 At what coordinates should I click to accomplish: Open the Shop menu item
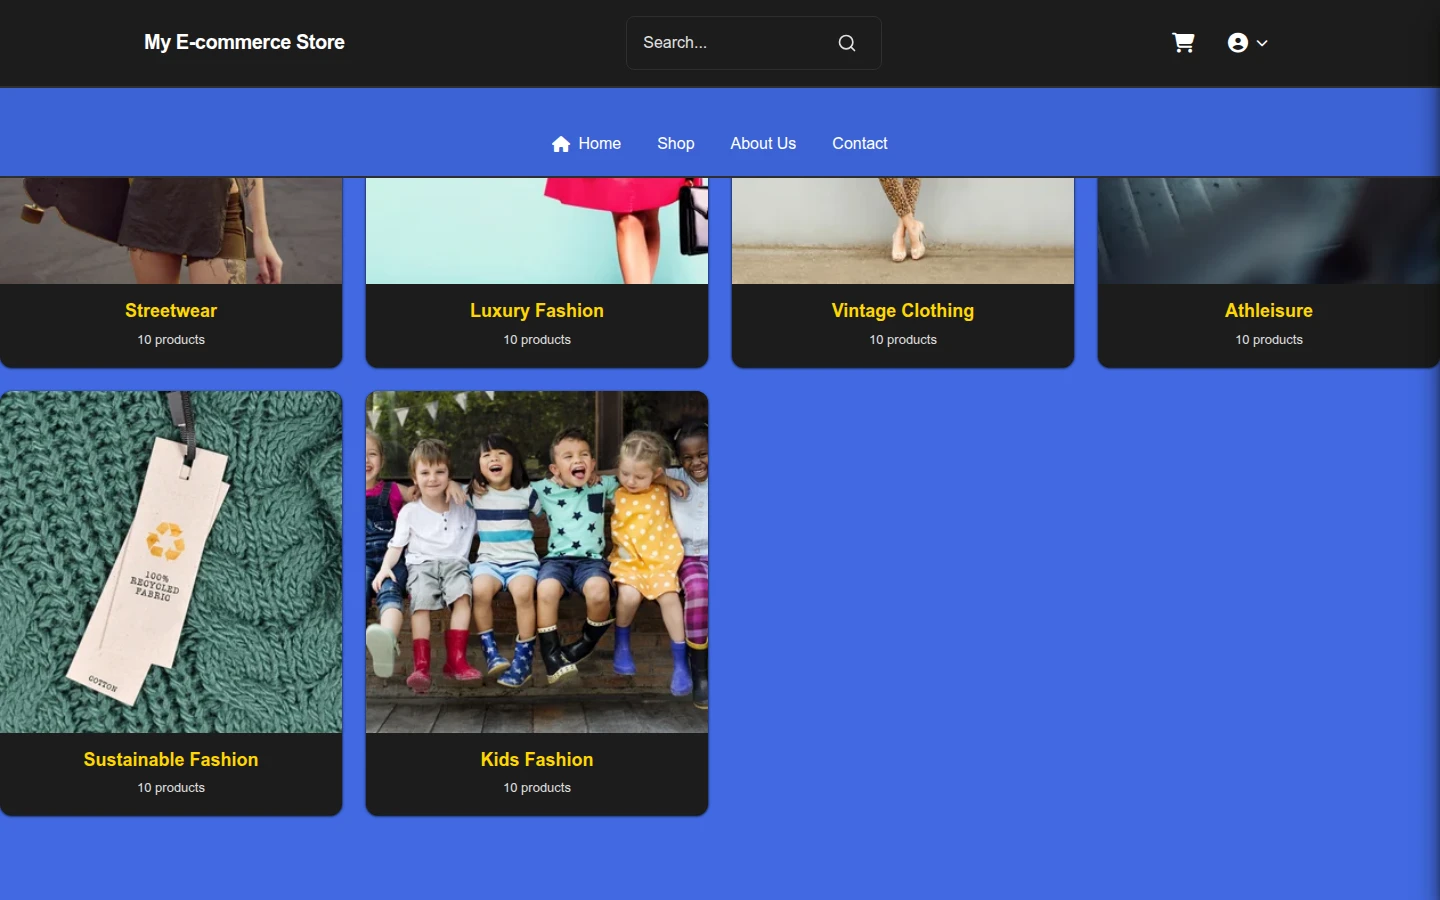[676, 144]
